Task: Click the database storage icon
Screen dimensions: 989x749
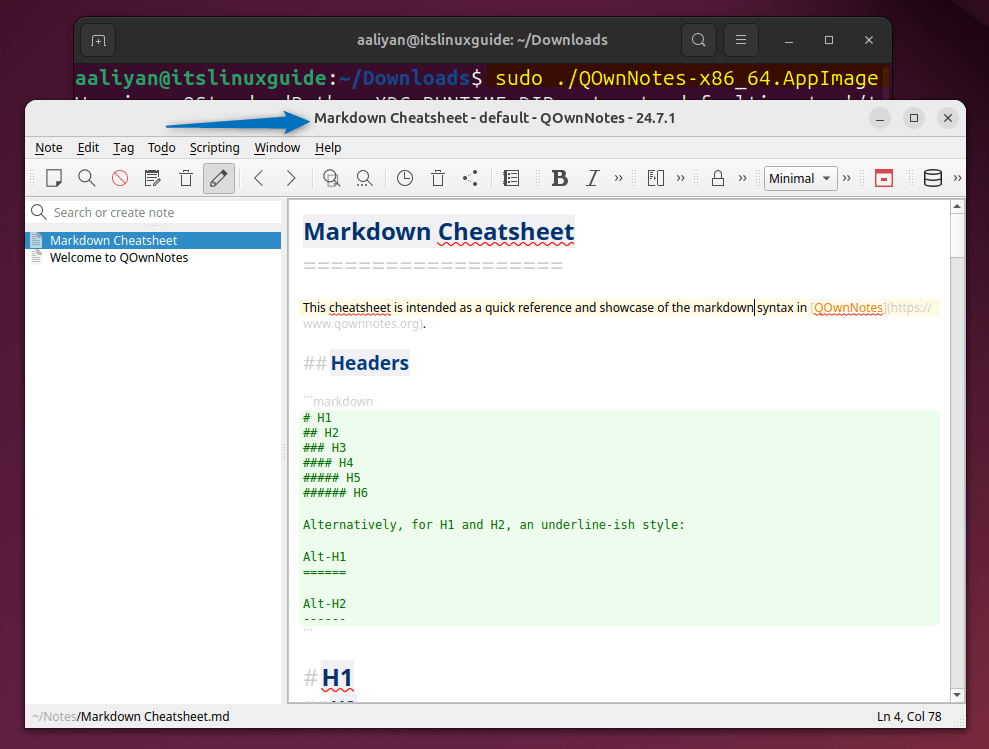Action: [x=932, y=178]
